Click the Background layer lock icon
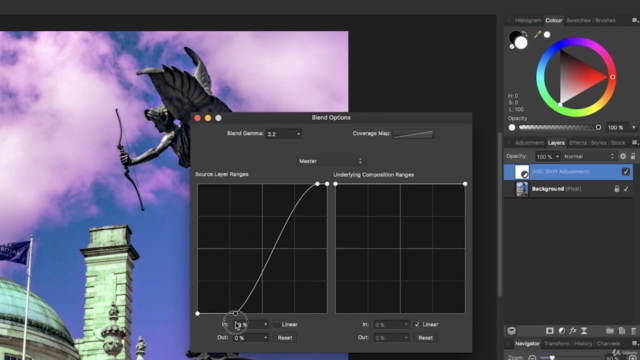This screenshot has width=640, height=360. [617, 189]
